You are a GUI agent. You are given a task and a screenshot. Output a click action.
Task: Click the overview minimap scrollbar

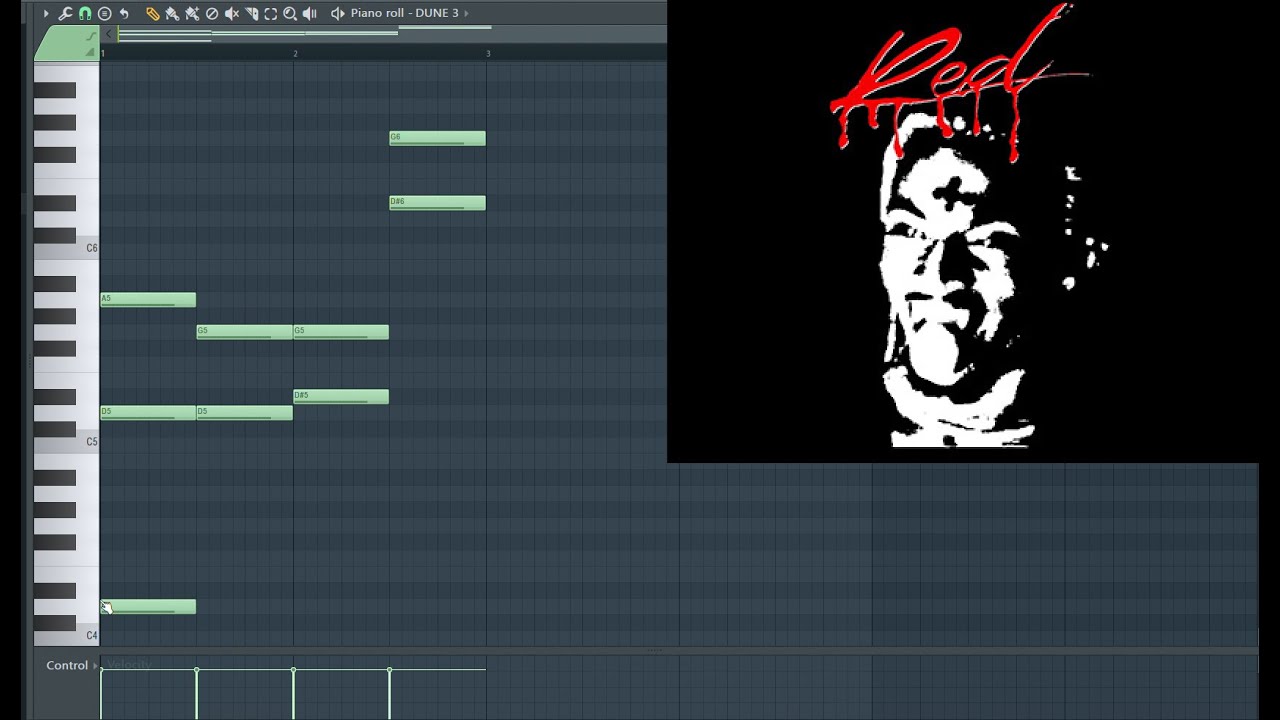click(390, 33)
